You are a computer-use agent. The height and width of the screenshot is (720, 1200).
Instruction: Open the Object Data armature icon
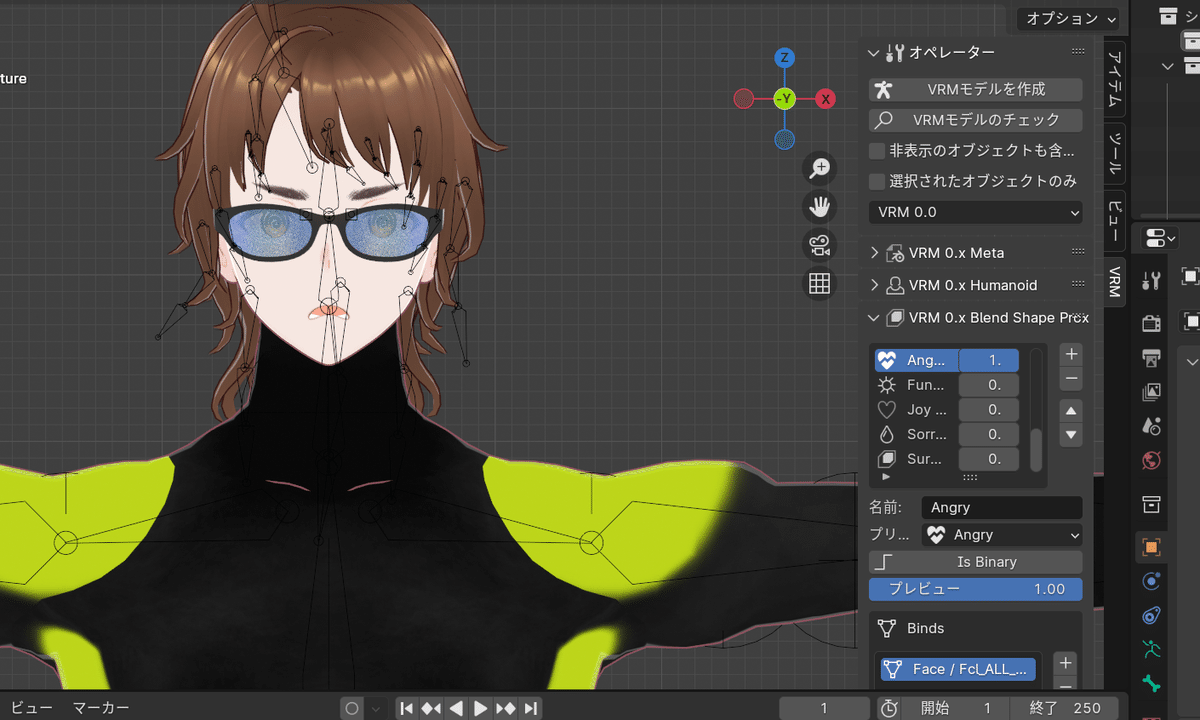[x=1151, y=650]
